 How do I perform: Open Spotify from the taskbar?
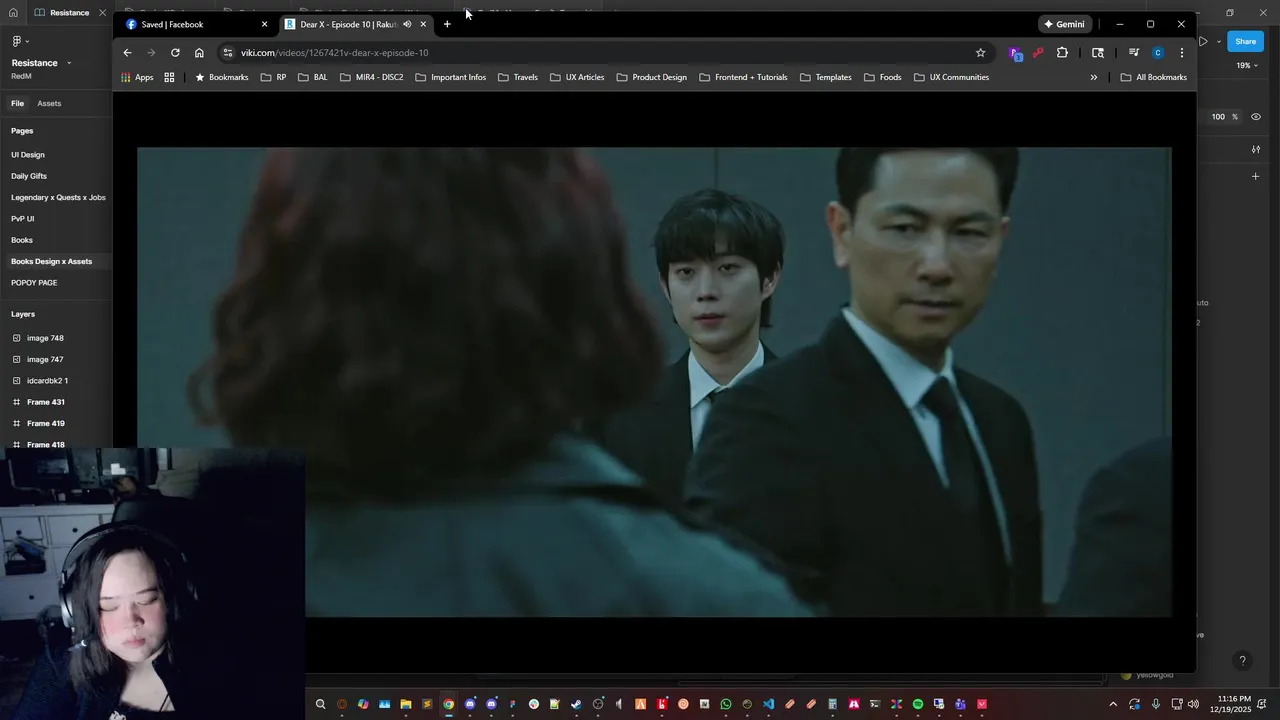(918, 704)
